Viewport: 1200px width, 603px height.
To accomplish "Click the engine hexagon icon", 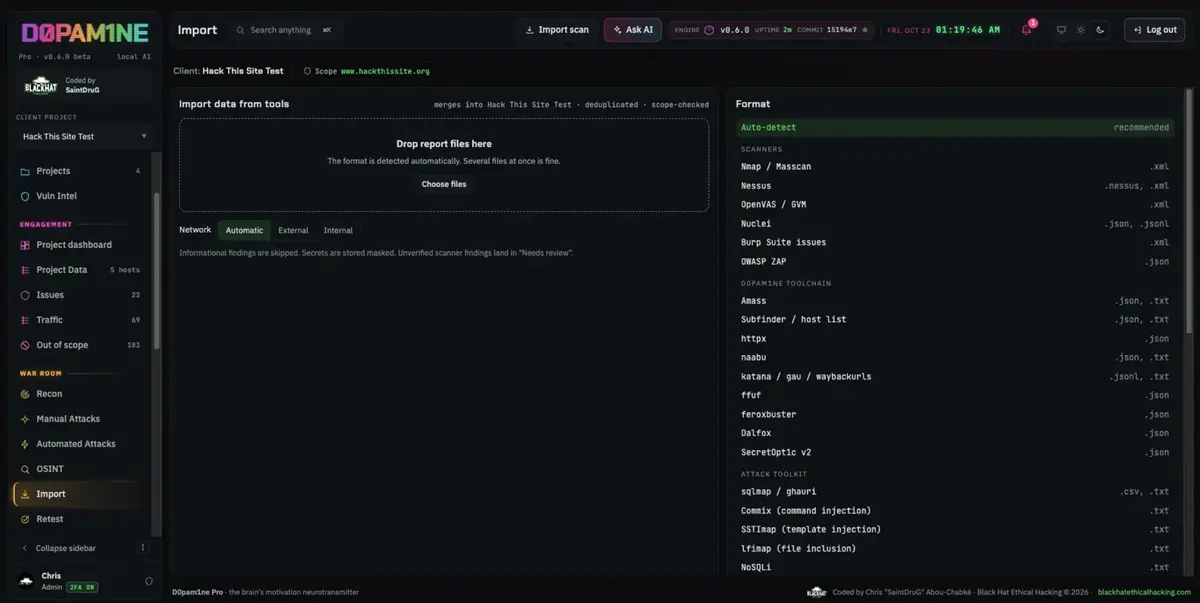I will (709, 30).
